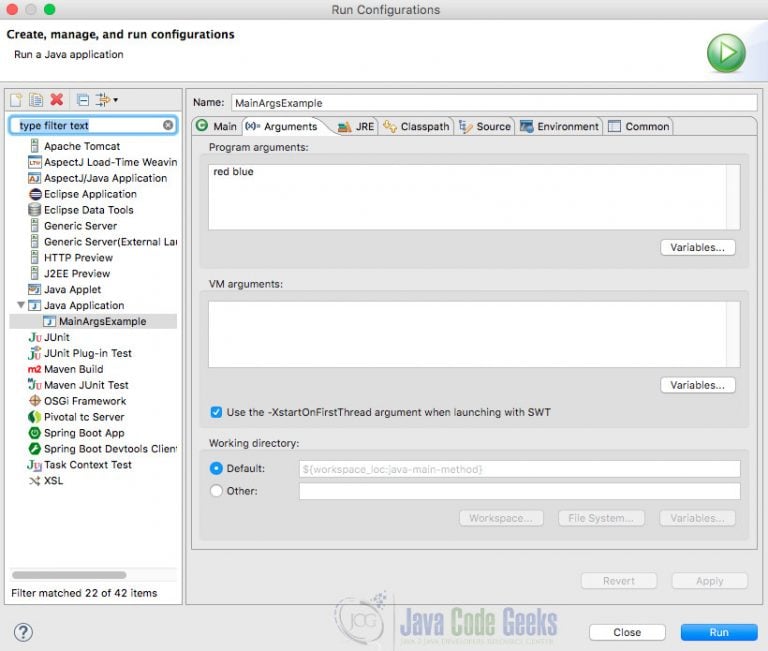This screenshot has width=768, height=651.
Task: Clear the filter text with the X icon
Action: (x=168, y=125)
